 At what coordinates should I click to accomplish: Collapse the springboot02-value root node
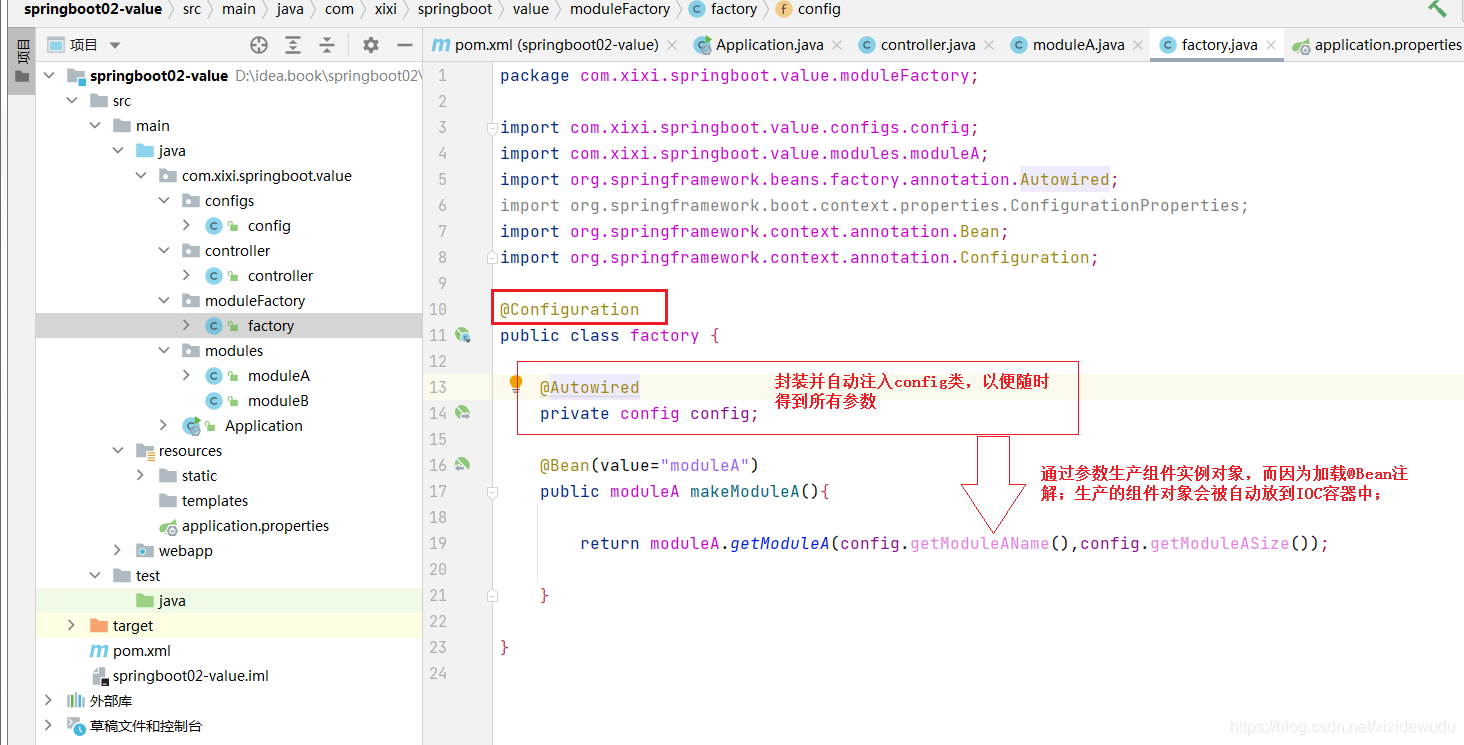49,76
